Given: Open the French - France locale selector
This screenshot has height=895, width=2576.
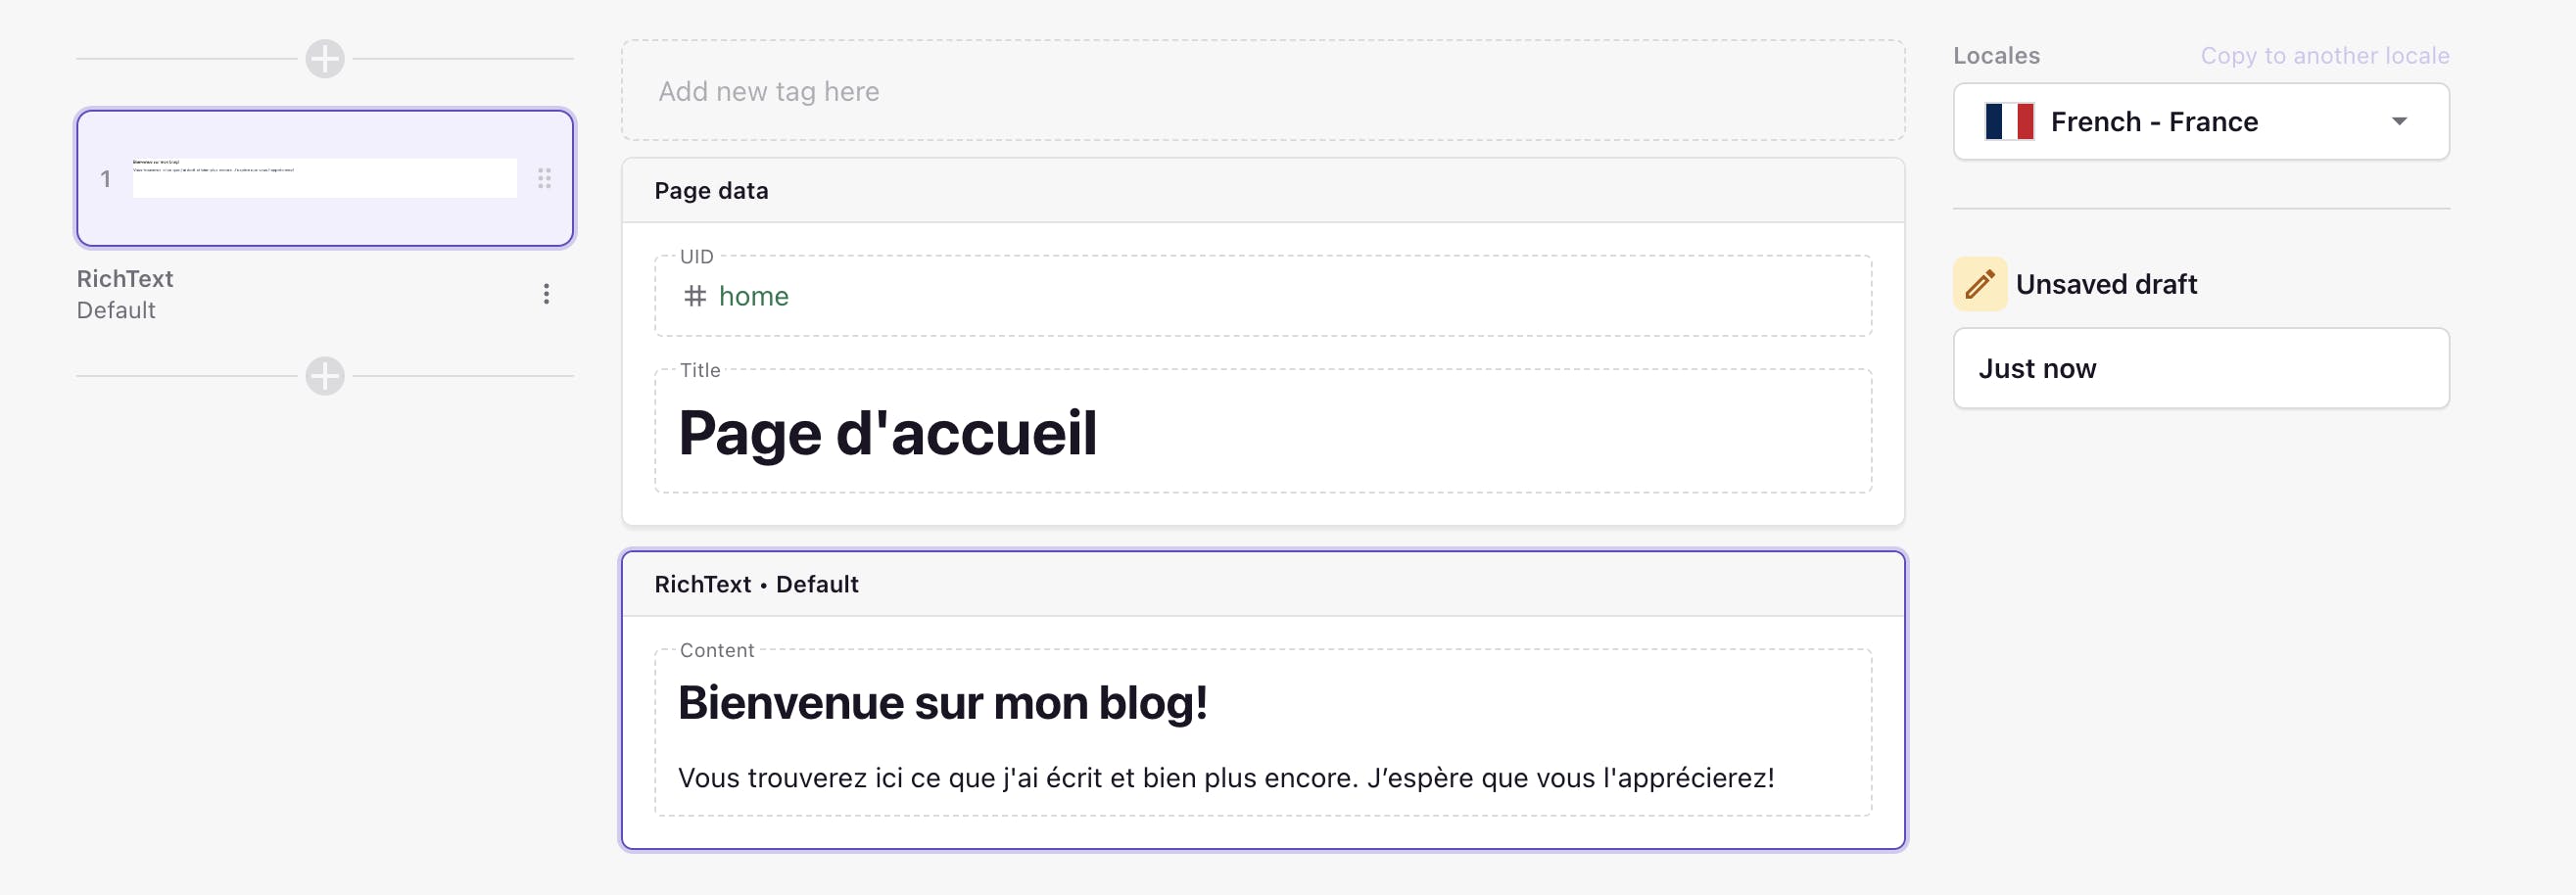Looking at the screenshot, I should click(x=2200, y=122).
